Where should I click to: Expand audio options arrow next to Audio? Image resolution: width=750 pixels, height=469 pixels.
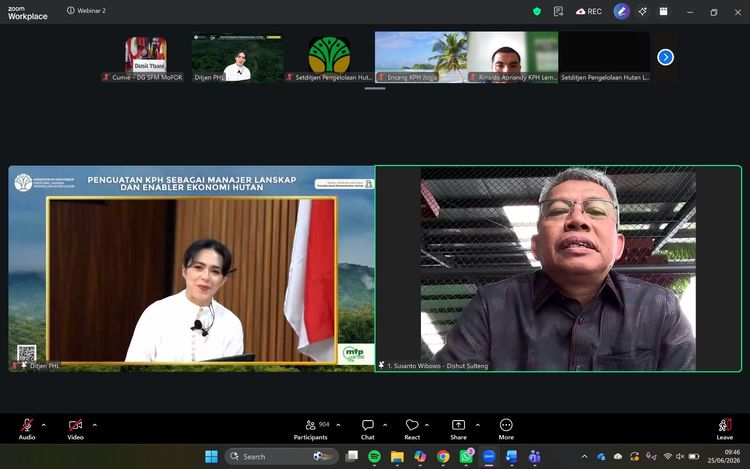pyautogui.click(x=44, y=425)
